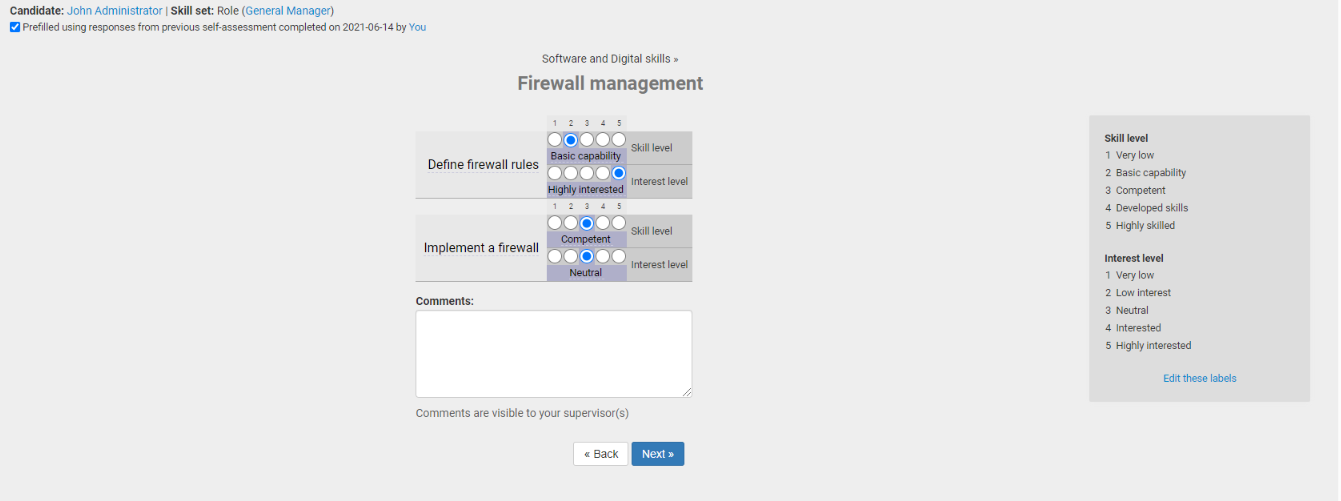This screenshot has height=501, width=1341.
Task: Set Implement a firewall skill level to 4
Action: 603,223
